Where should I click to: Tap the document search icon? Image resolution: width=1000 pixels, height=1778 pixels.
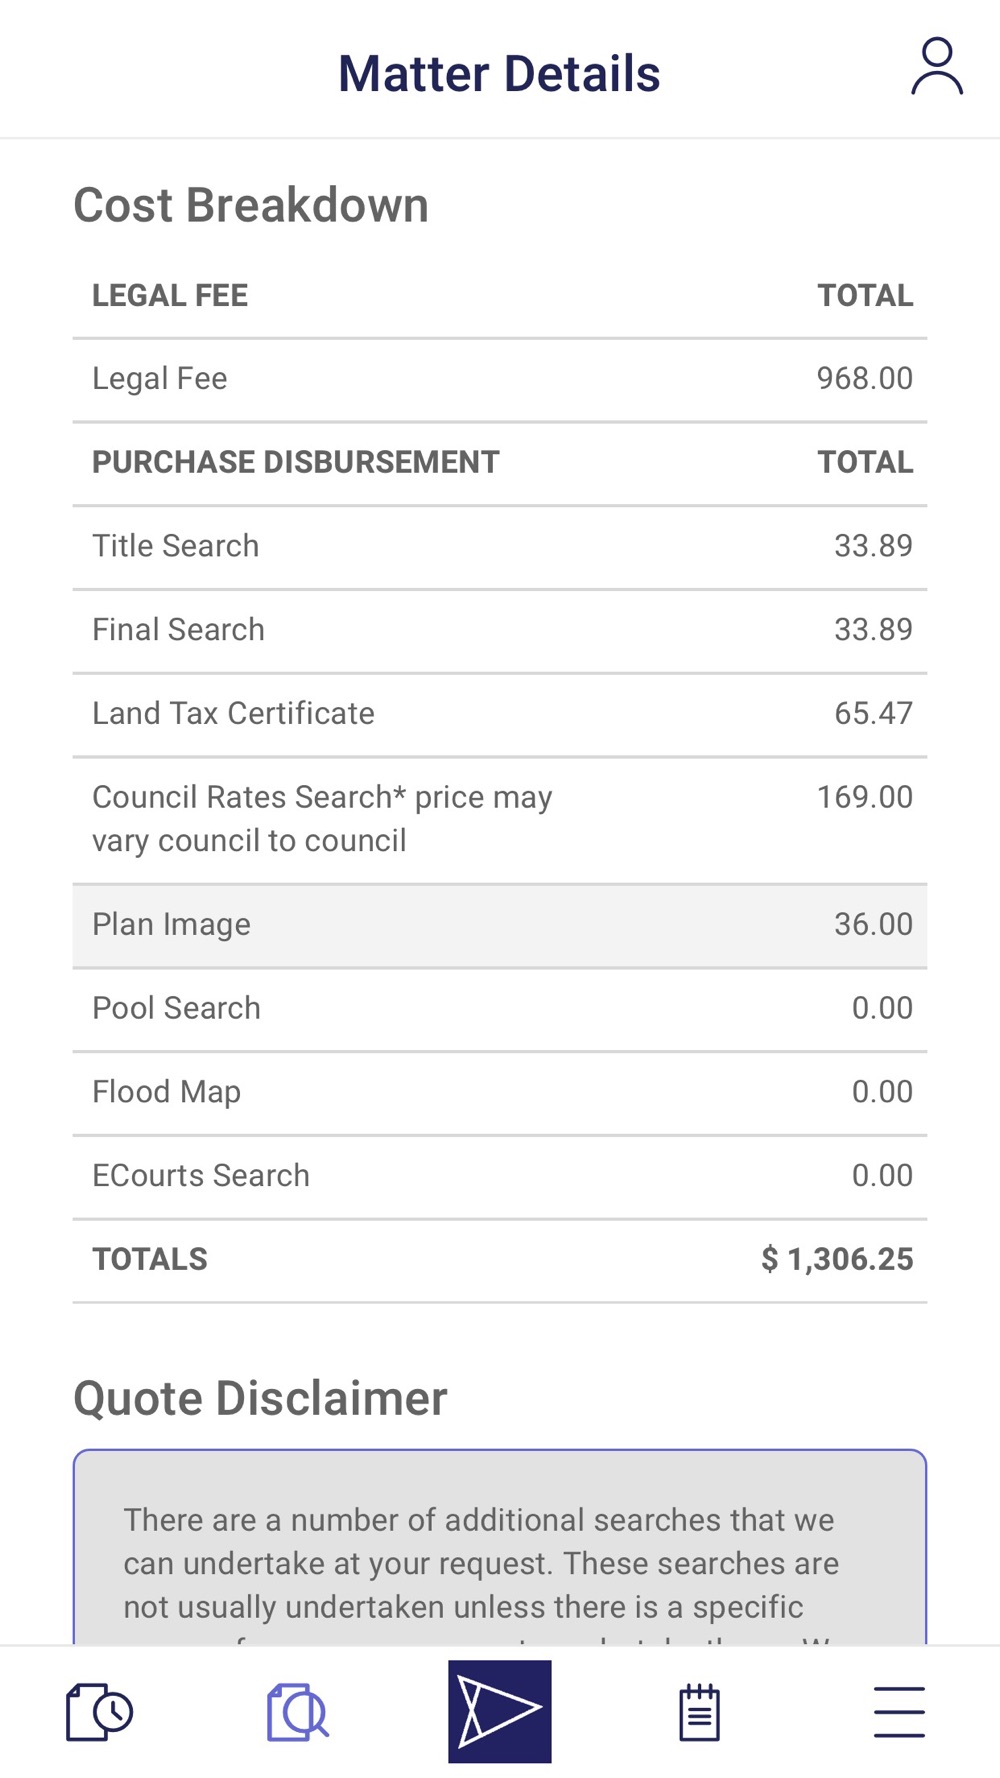297,1712
